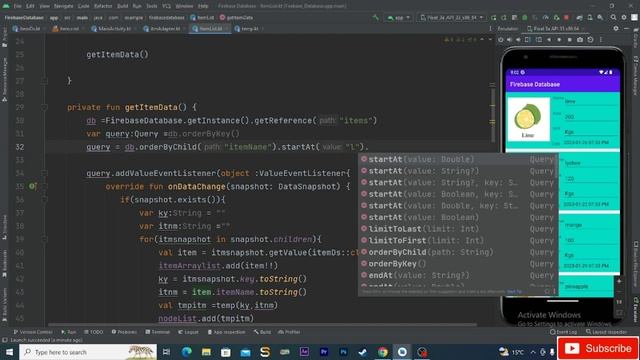Open the Tools menu
640x360 pixels.
pos(152,6)
